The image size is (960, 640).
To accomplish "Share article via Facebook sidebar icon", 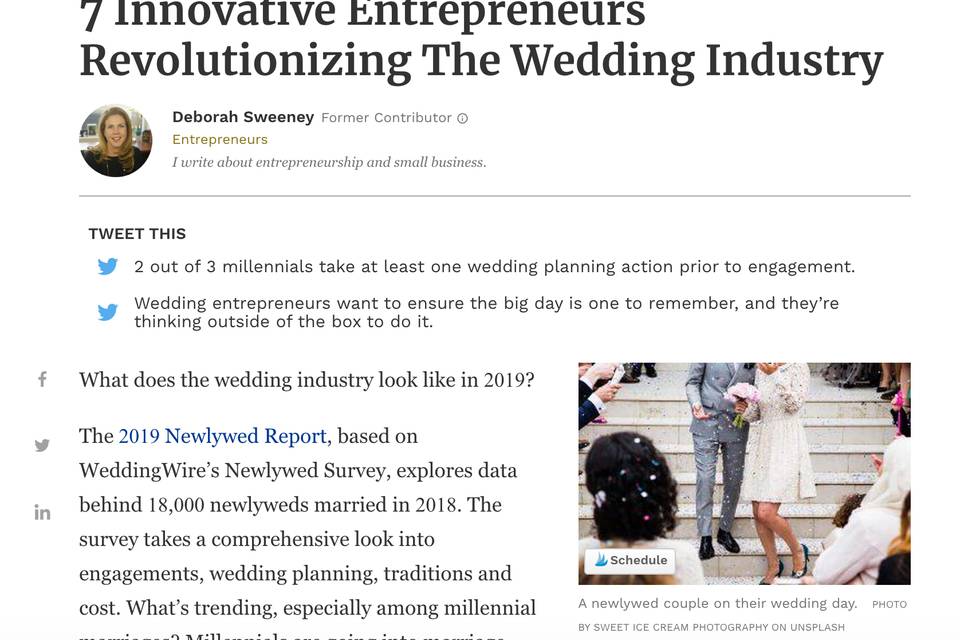I will tap(42, 379).
